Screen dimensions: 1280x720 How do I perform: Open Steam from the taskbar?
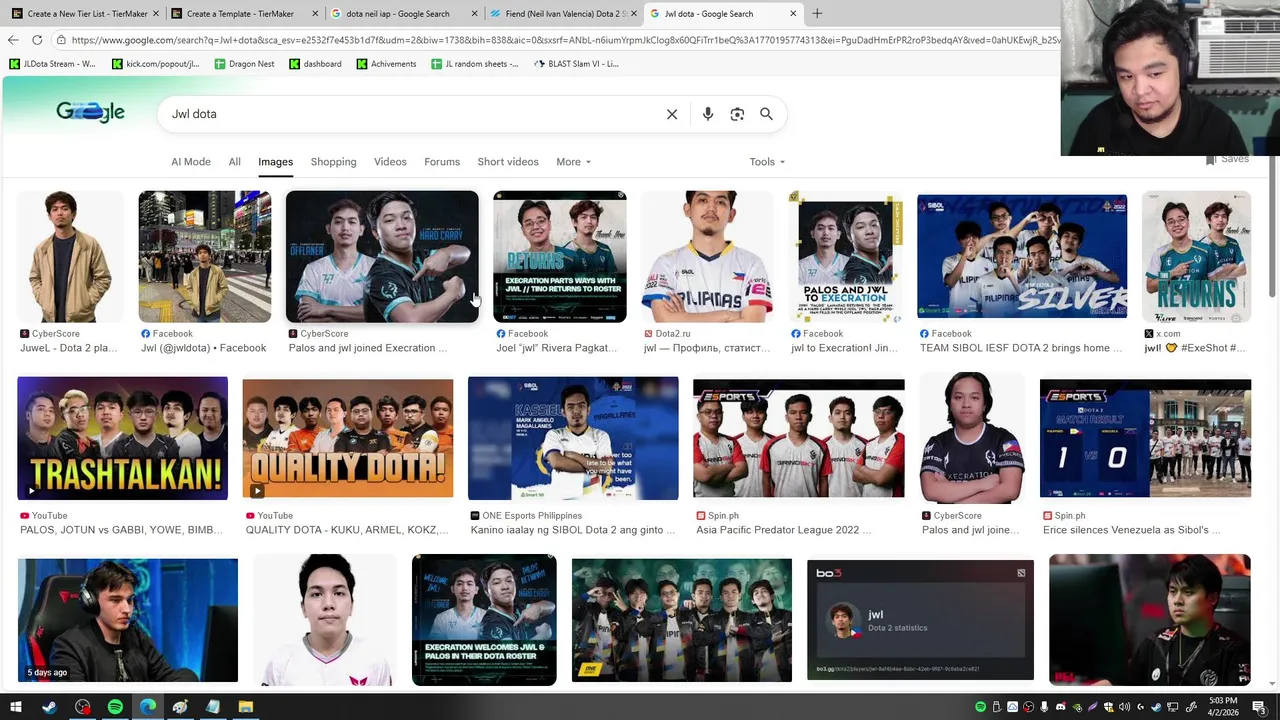49,707
